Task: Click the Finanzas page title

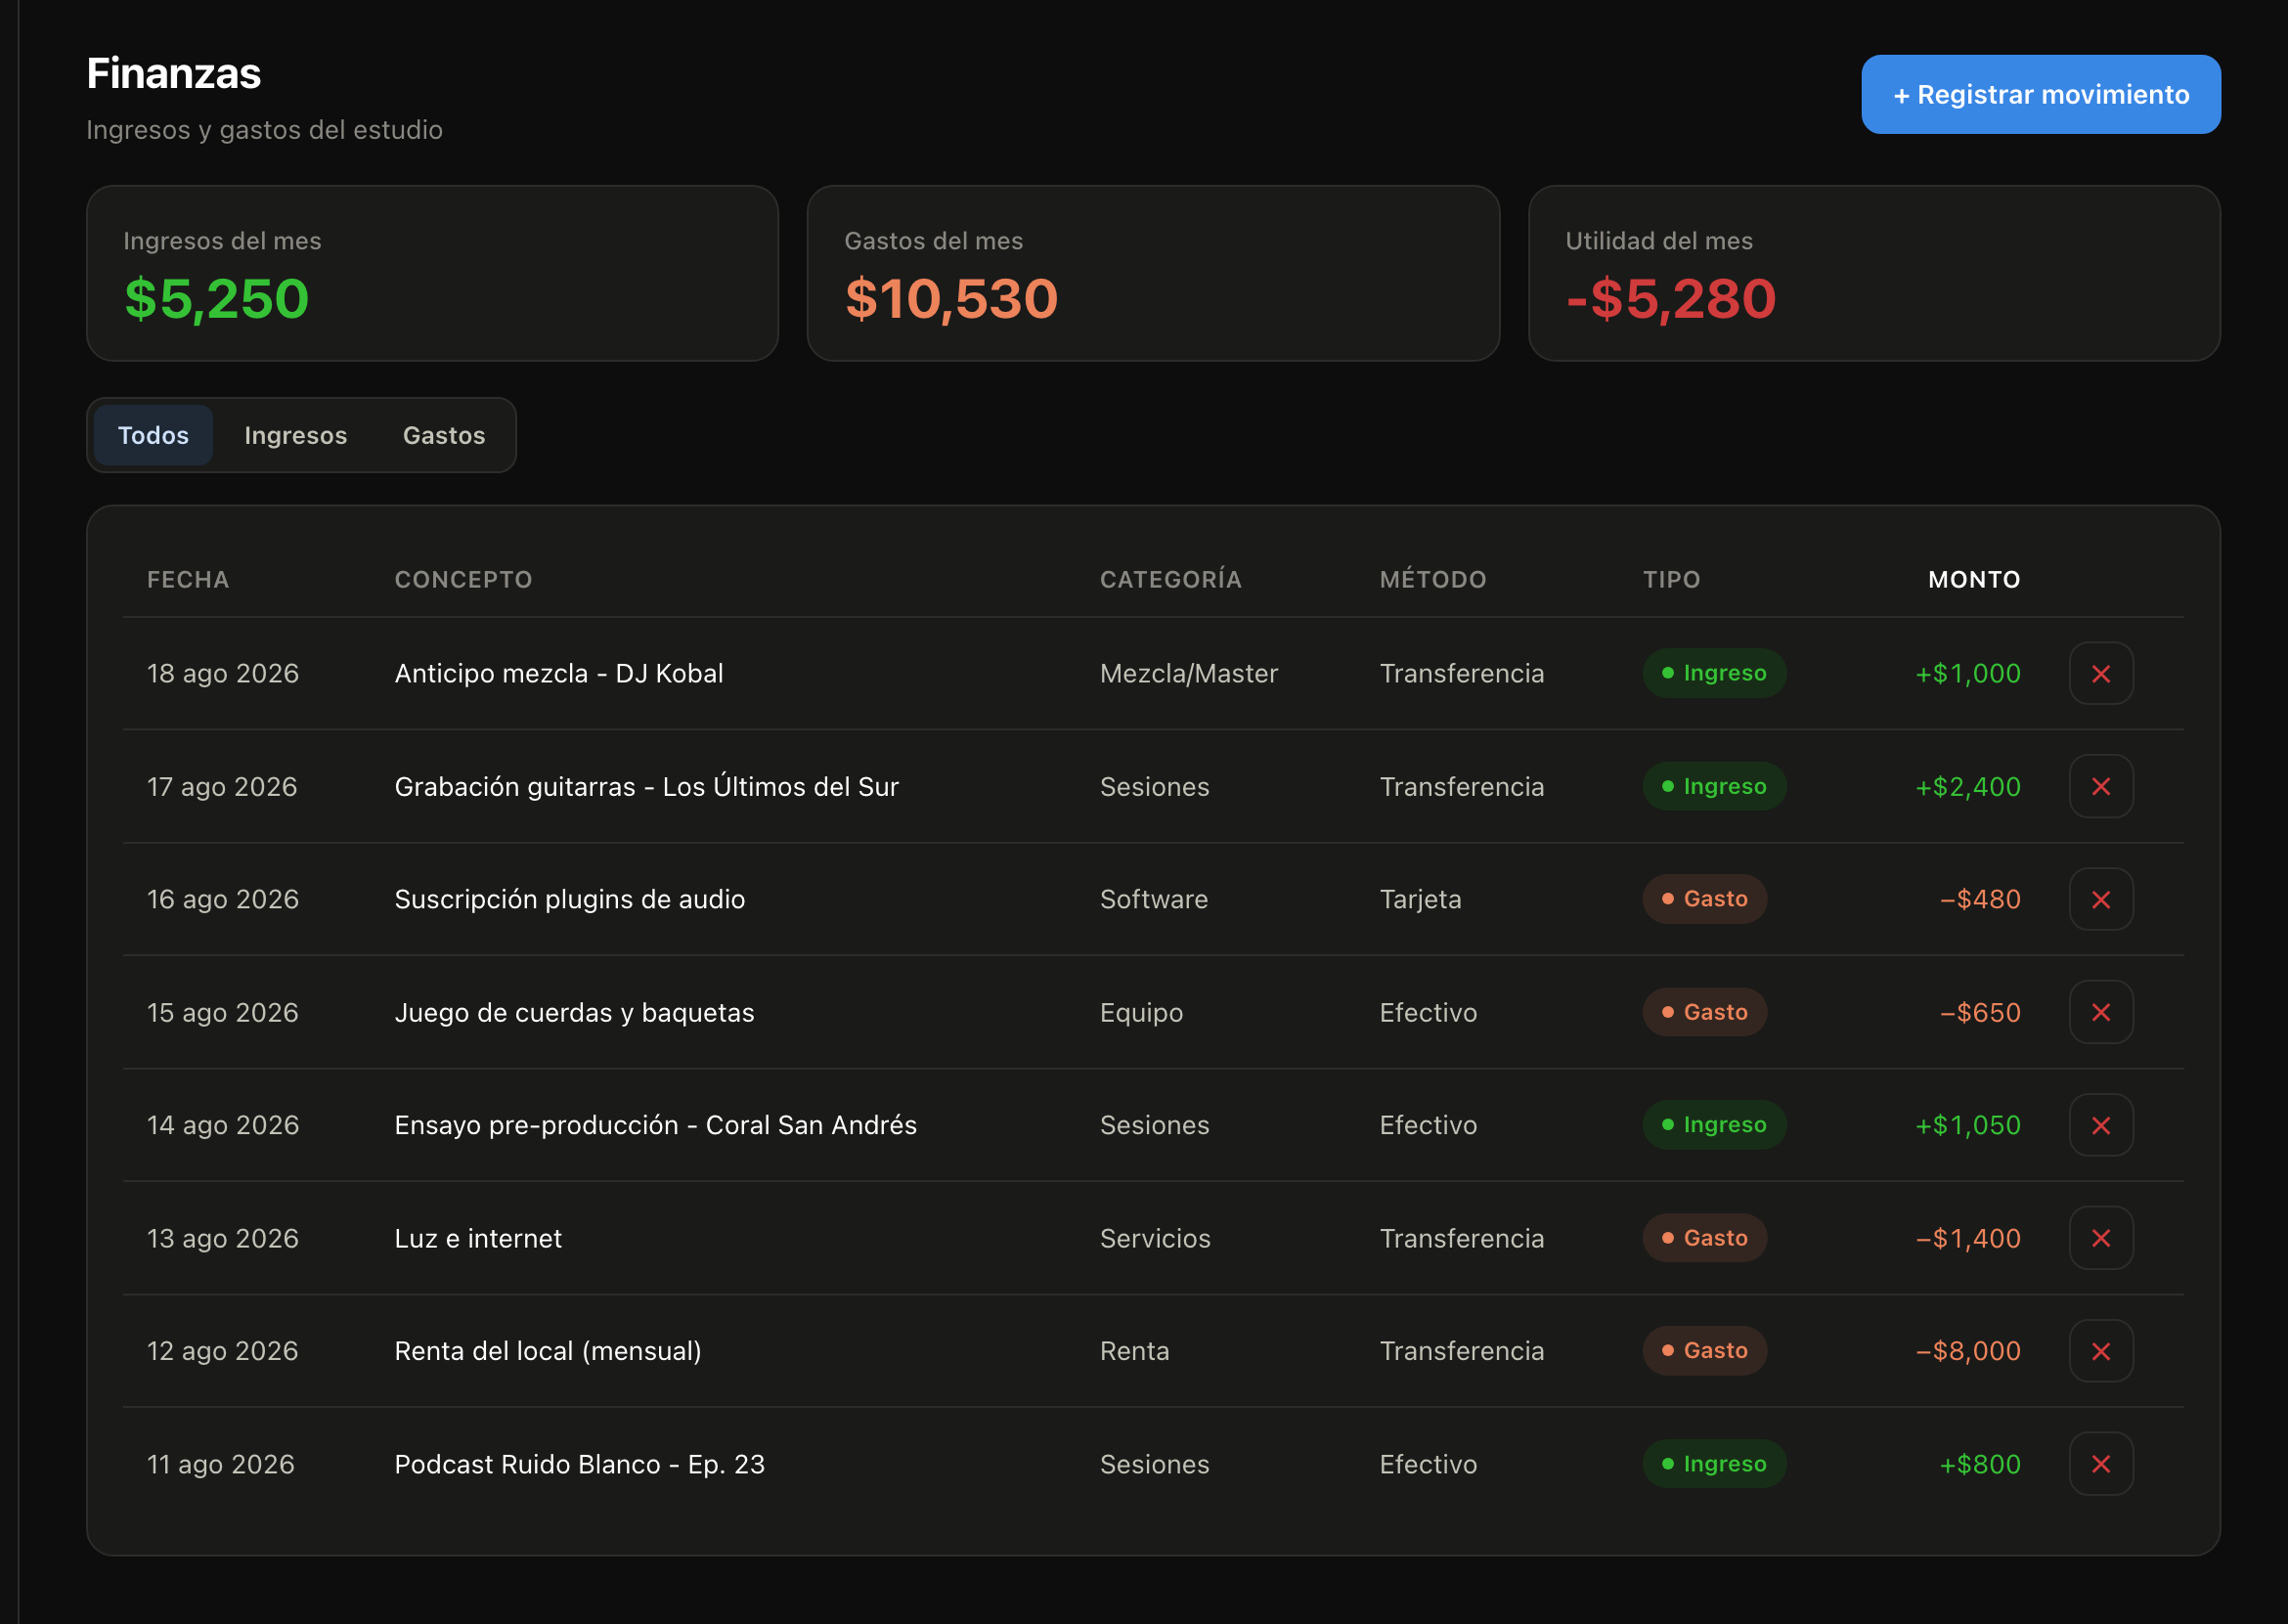Action: [173, 73]
